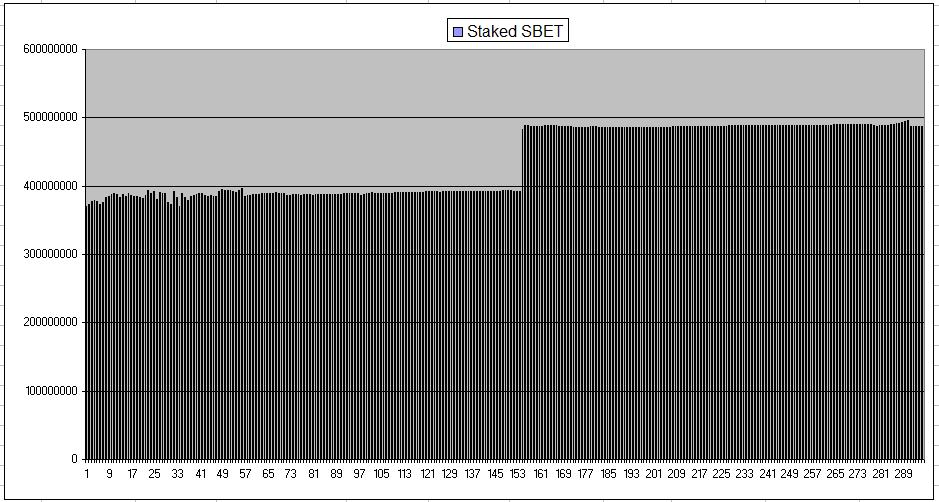Click the 500000000 y-axis label
This screenshot has width=939, height=502.
pyautogui.click(x=50, y=117)
